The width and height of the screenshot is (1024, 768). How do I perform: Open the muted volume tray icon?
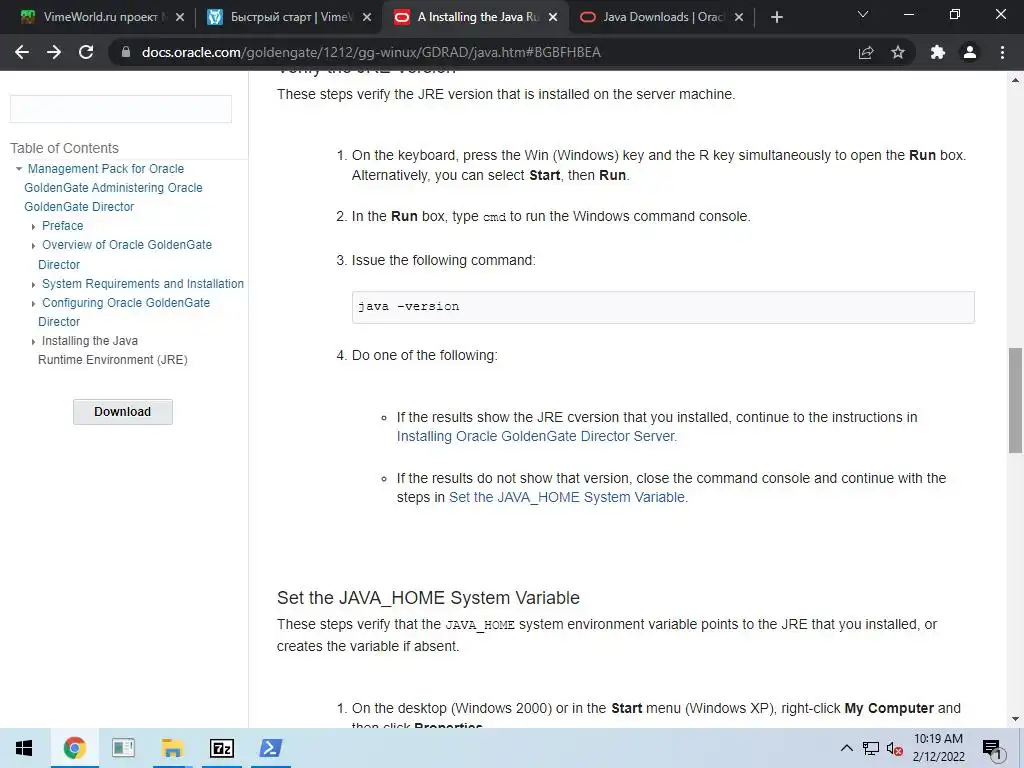[894, 748]
